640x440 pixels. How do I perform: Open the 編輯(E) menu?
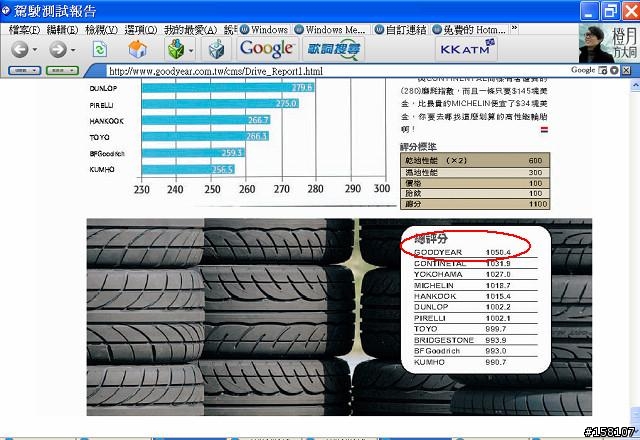point(62,30)
